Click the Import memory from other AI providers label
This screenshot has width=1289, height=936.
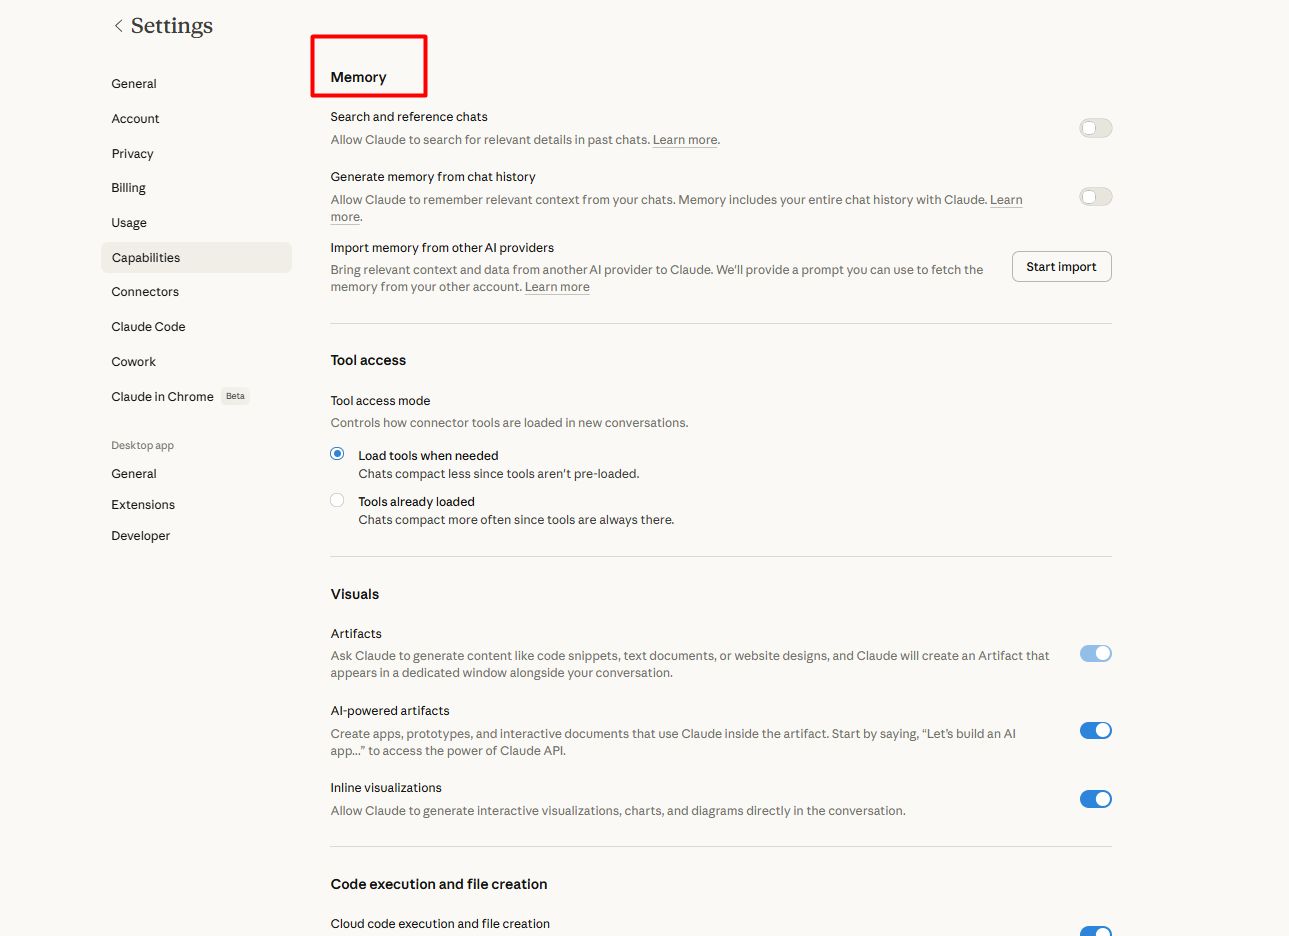coord(442,248)
